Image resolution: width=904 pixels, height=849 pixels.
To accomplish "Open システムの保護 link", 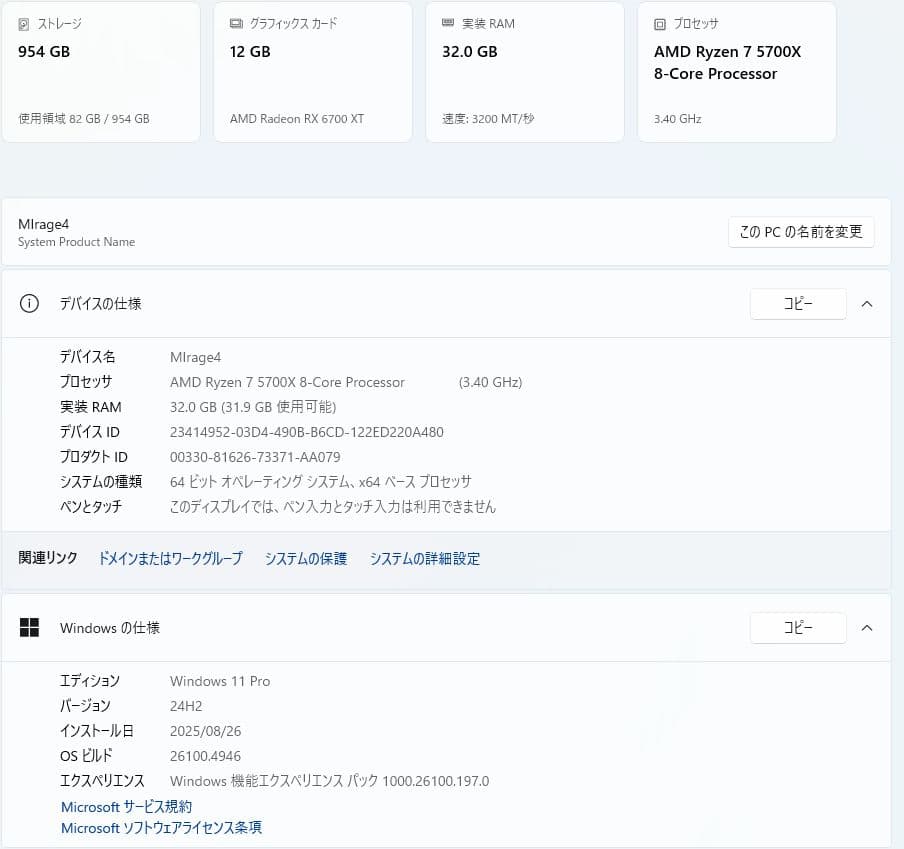I will (306, 559).
